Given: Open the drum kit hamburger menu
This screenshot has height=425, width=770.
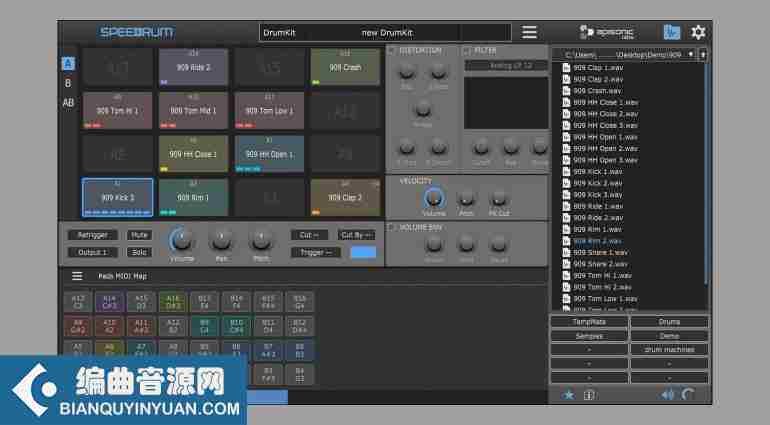Looking at the screenshot, I should (x=529, y=32).
